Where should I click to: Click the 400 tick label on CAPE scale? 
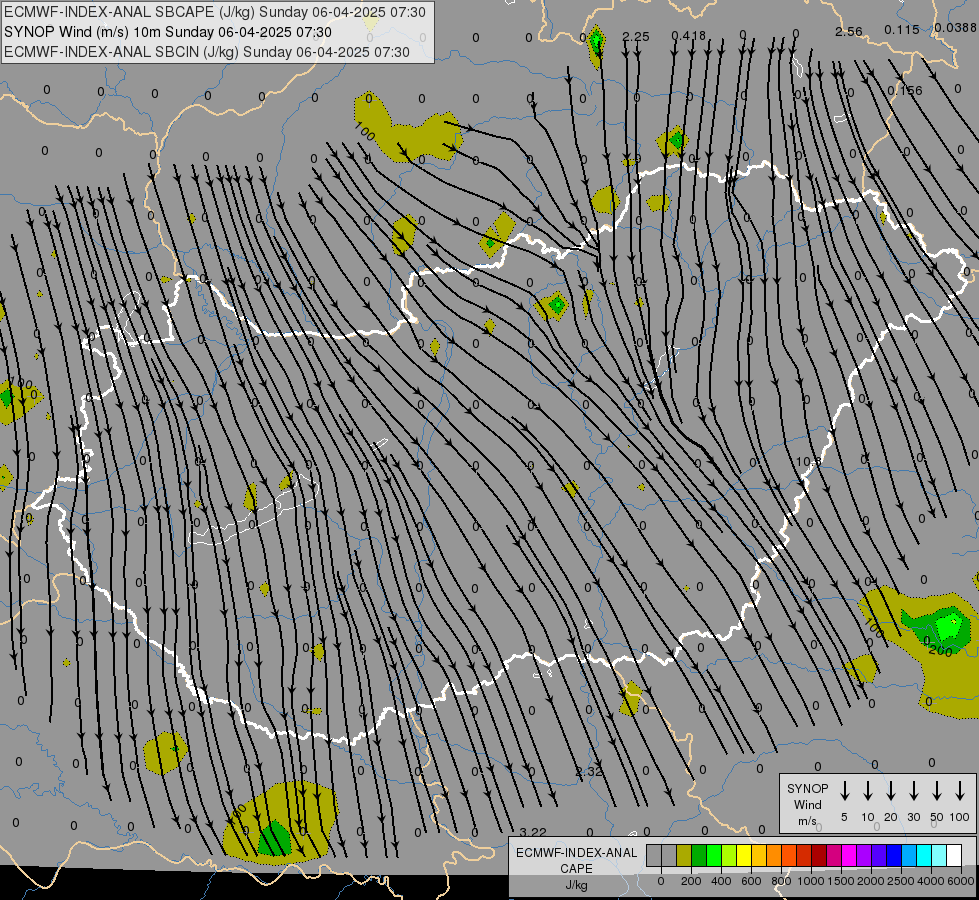[721, 881]
